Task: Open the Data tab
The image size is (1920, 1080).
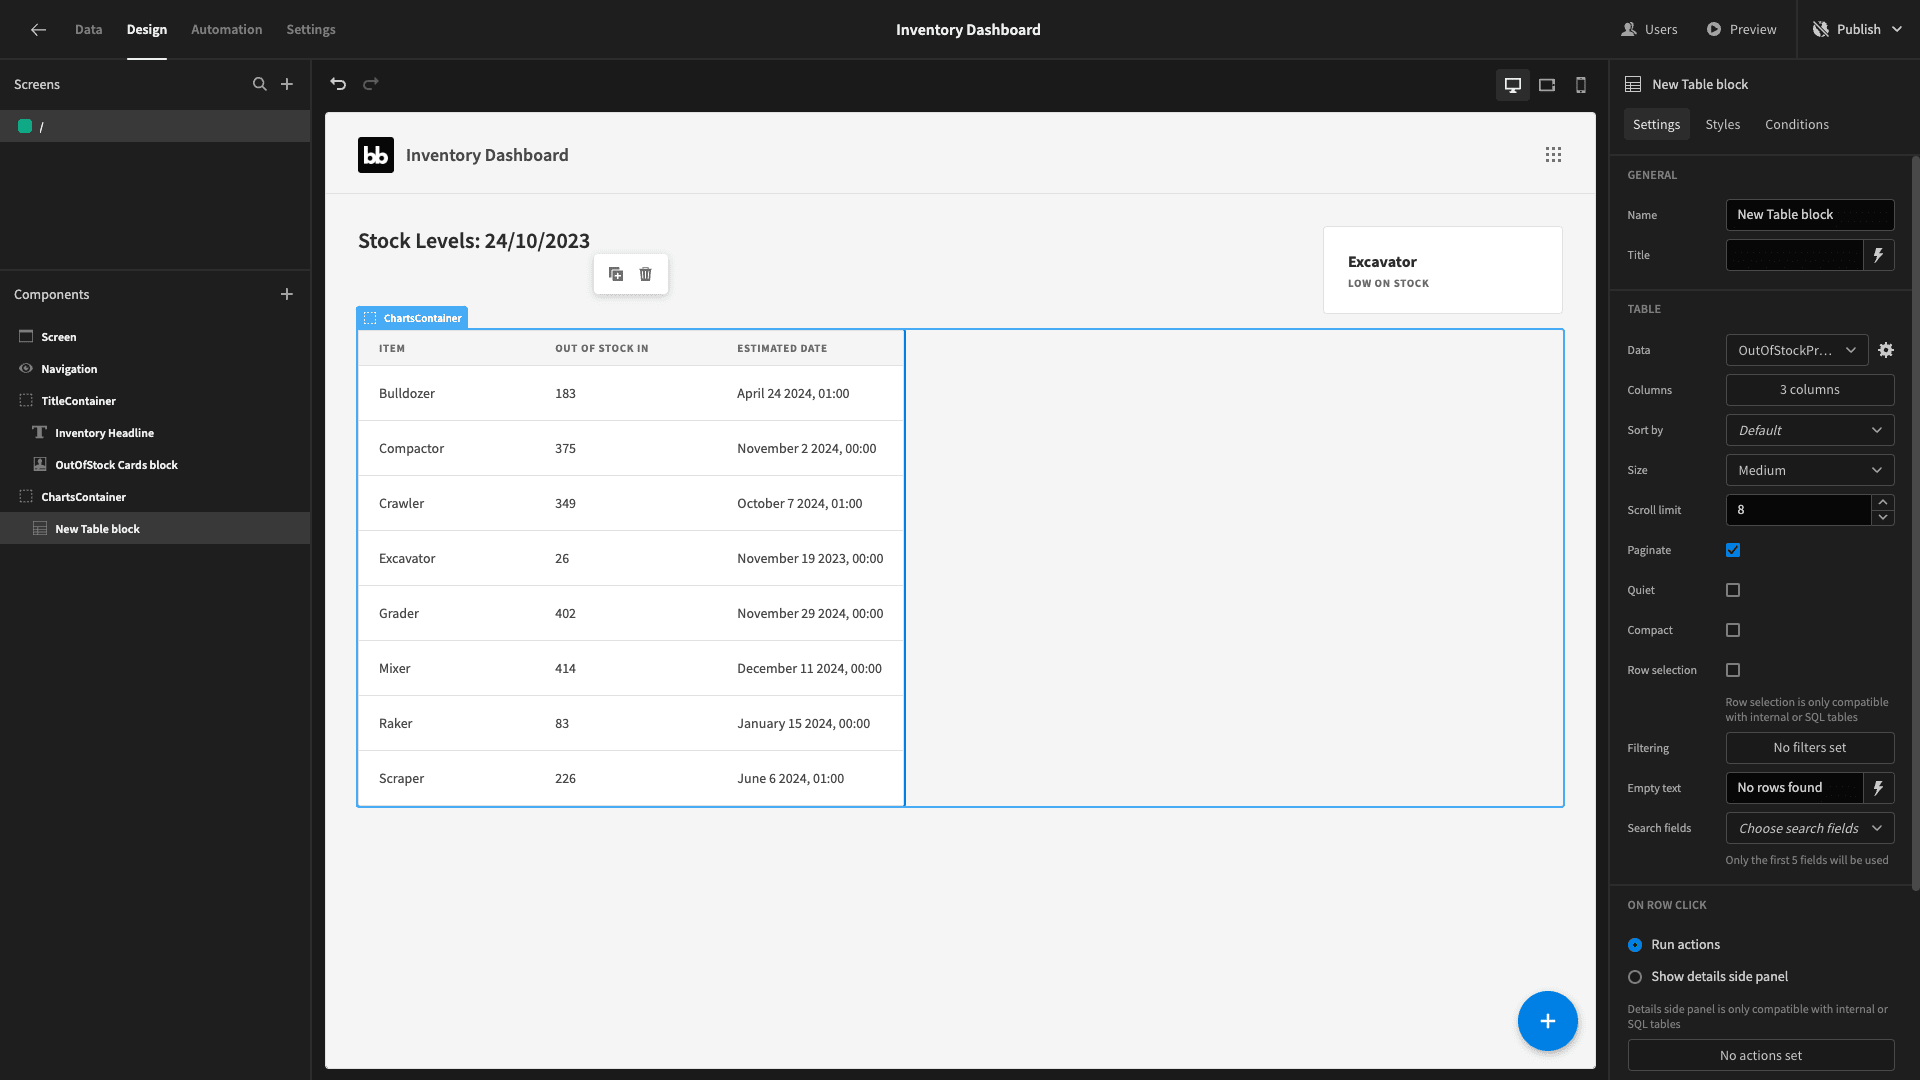Action: (x=88, y=30)
